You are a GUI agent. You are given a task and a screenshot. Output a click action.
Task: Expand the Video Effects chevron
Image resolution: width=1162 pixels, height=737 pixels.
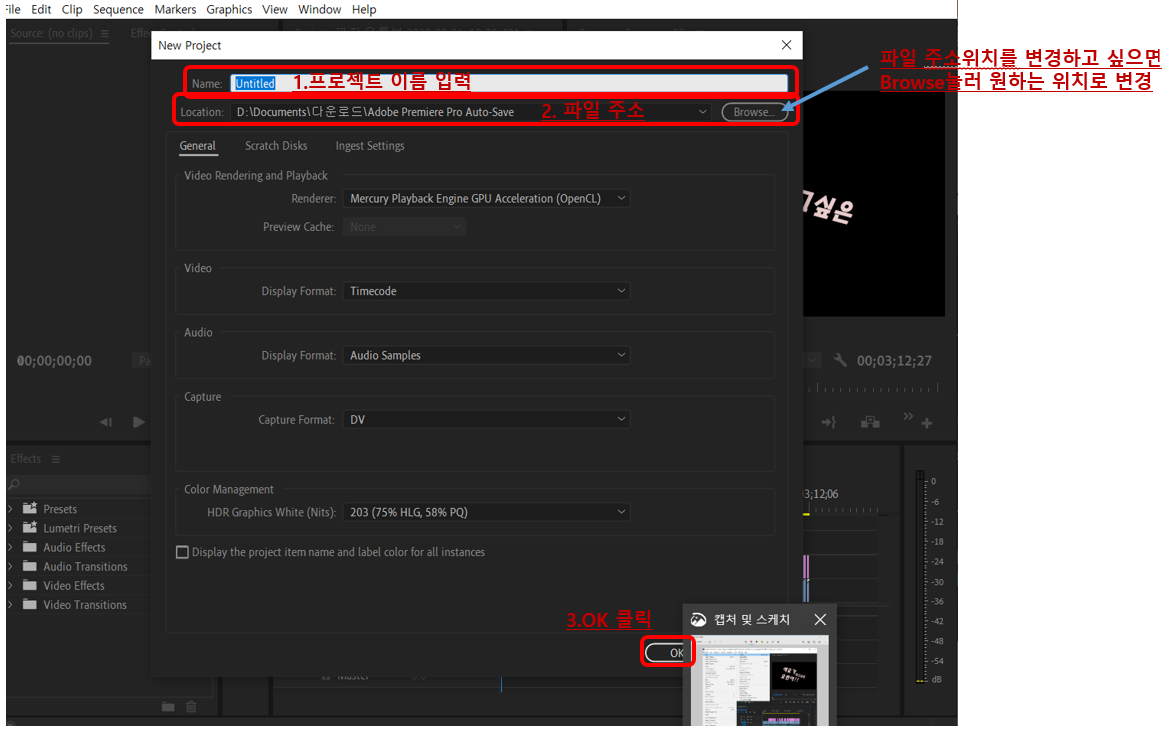click(10, 586)
